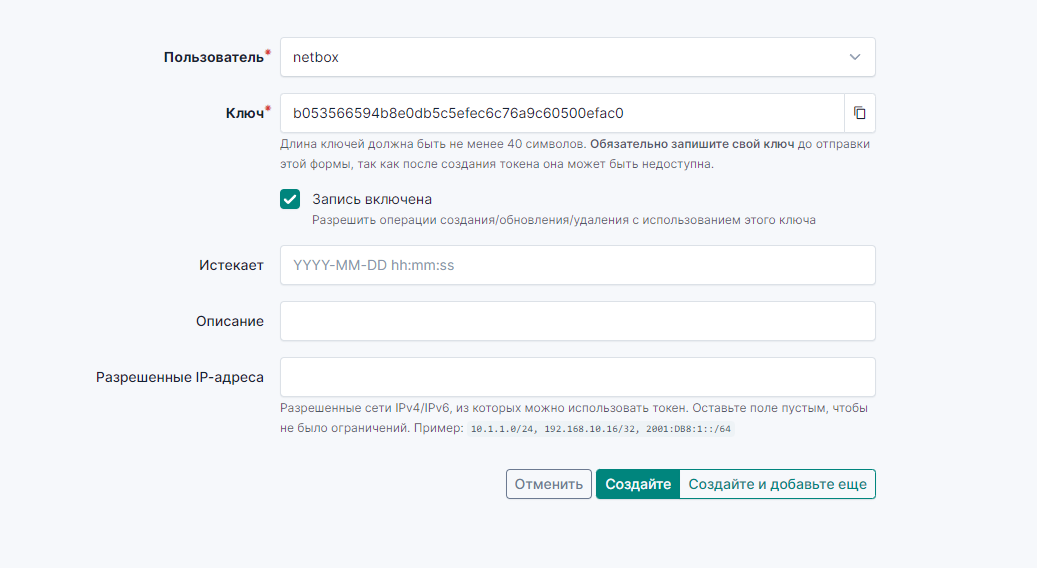
Task: Focus the Ключ token input field
Action: coord(562,113)
